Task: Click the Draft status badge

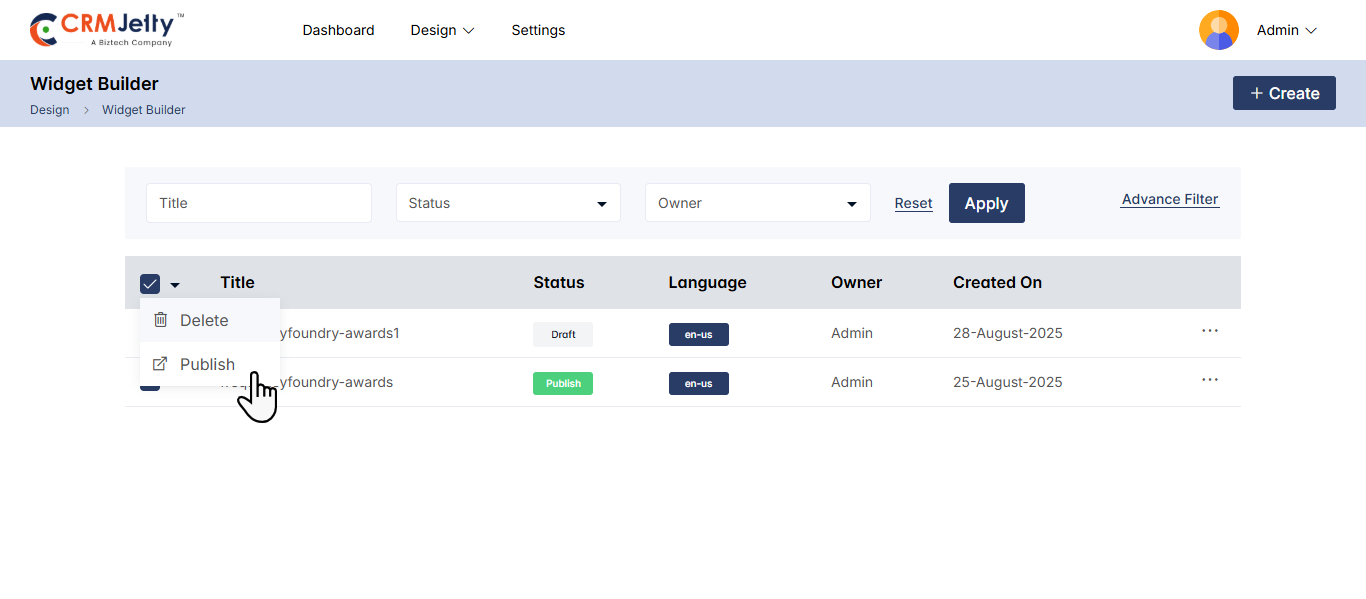Action: pyautogui.click(x=562, y=334)
